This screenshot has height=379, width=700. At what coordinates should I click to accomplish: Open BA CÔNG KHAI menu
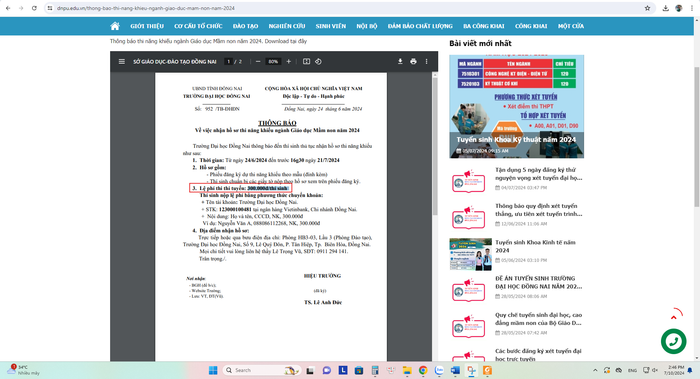tap(483, 26)
